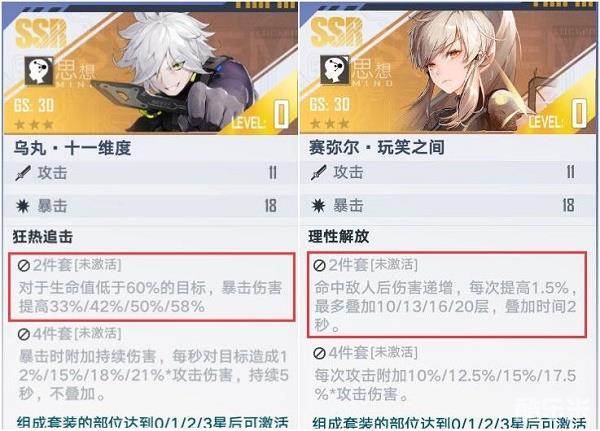Click the white-haired character portrait thumbnail
Viewport: 600px width, 431px height.
176,71
